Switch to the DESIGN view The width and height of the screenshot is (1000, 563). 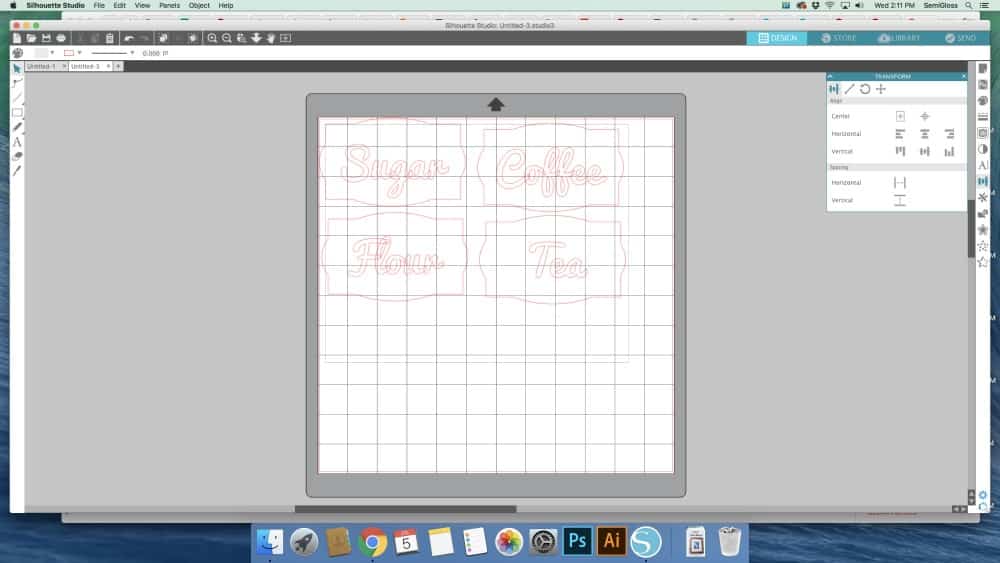click(x=777, y=38)
